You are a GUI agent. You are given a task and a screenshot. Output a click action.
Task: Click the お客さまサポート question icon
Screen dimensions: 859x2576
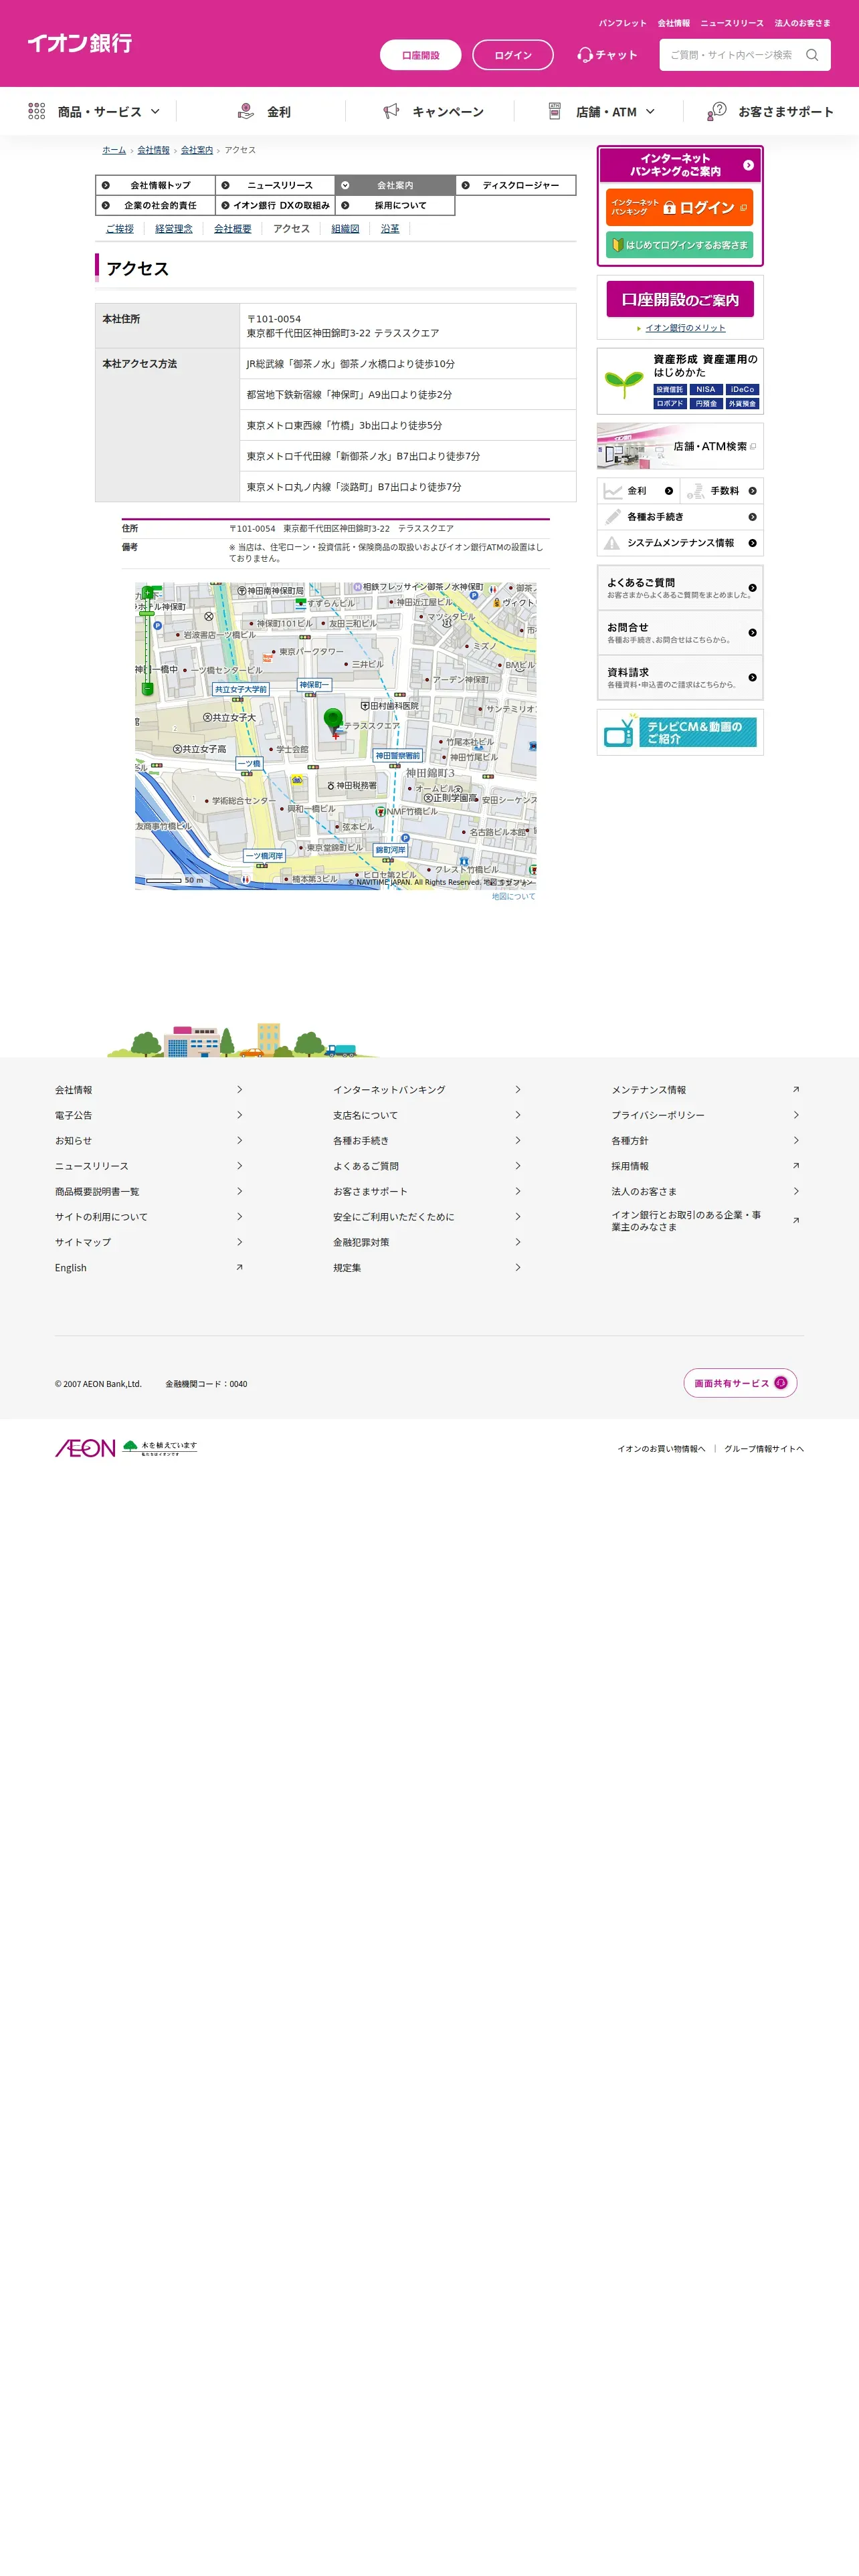click(716, 111)
